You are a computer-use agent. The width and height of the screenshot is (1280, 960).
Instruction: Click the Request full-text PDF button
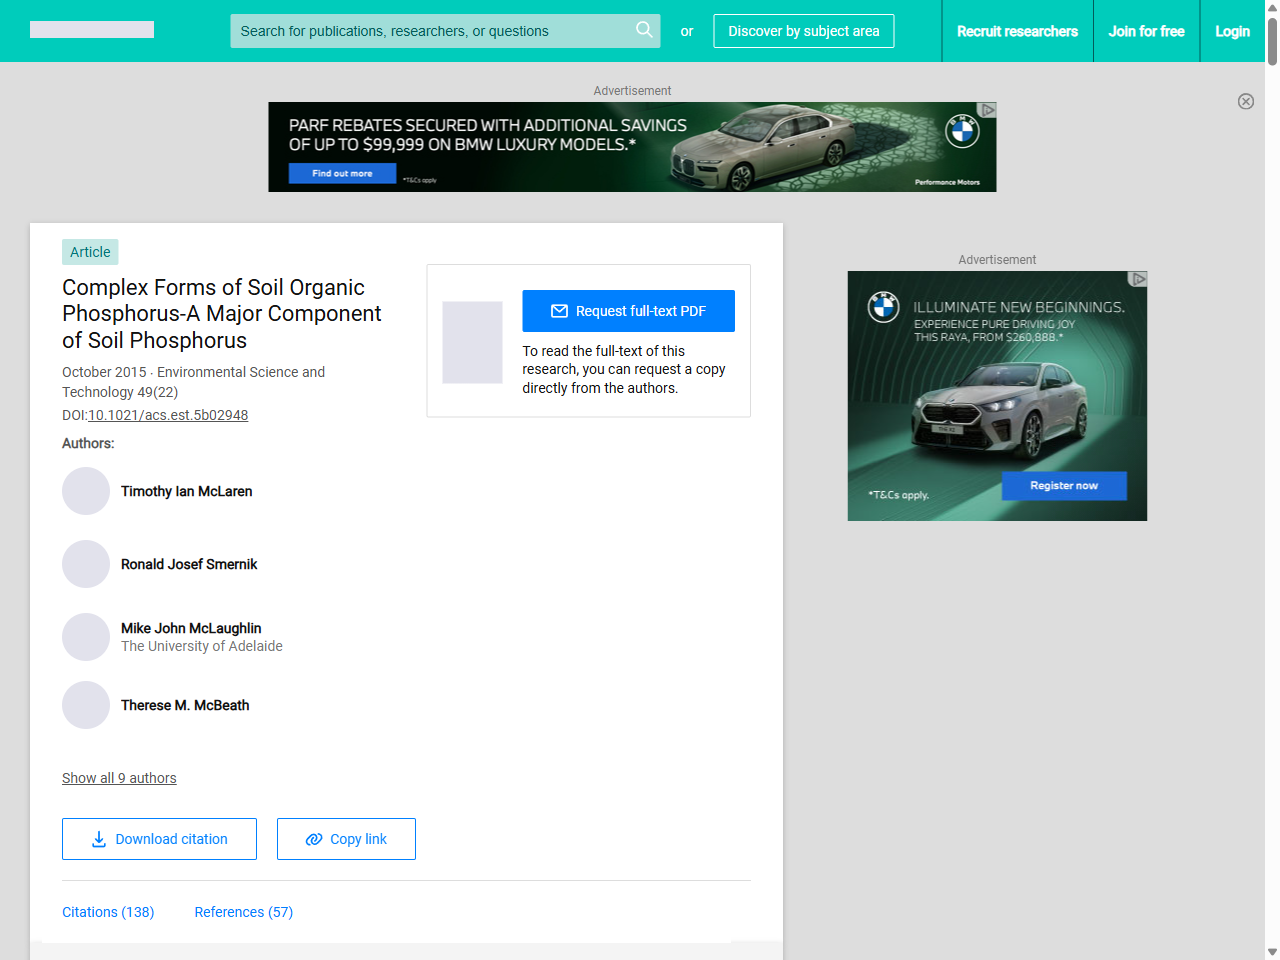pyautogui.click(x=628, y=311)
